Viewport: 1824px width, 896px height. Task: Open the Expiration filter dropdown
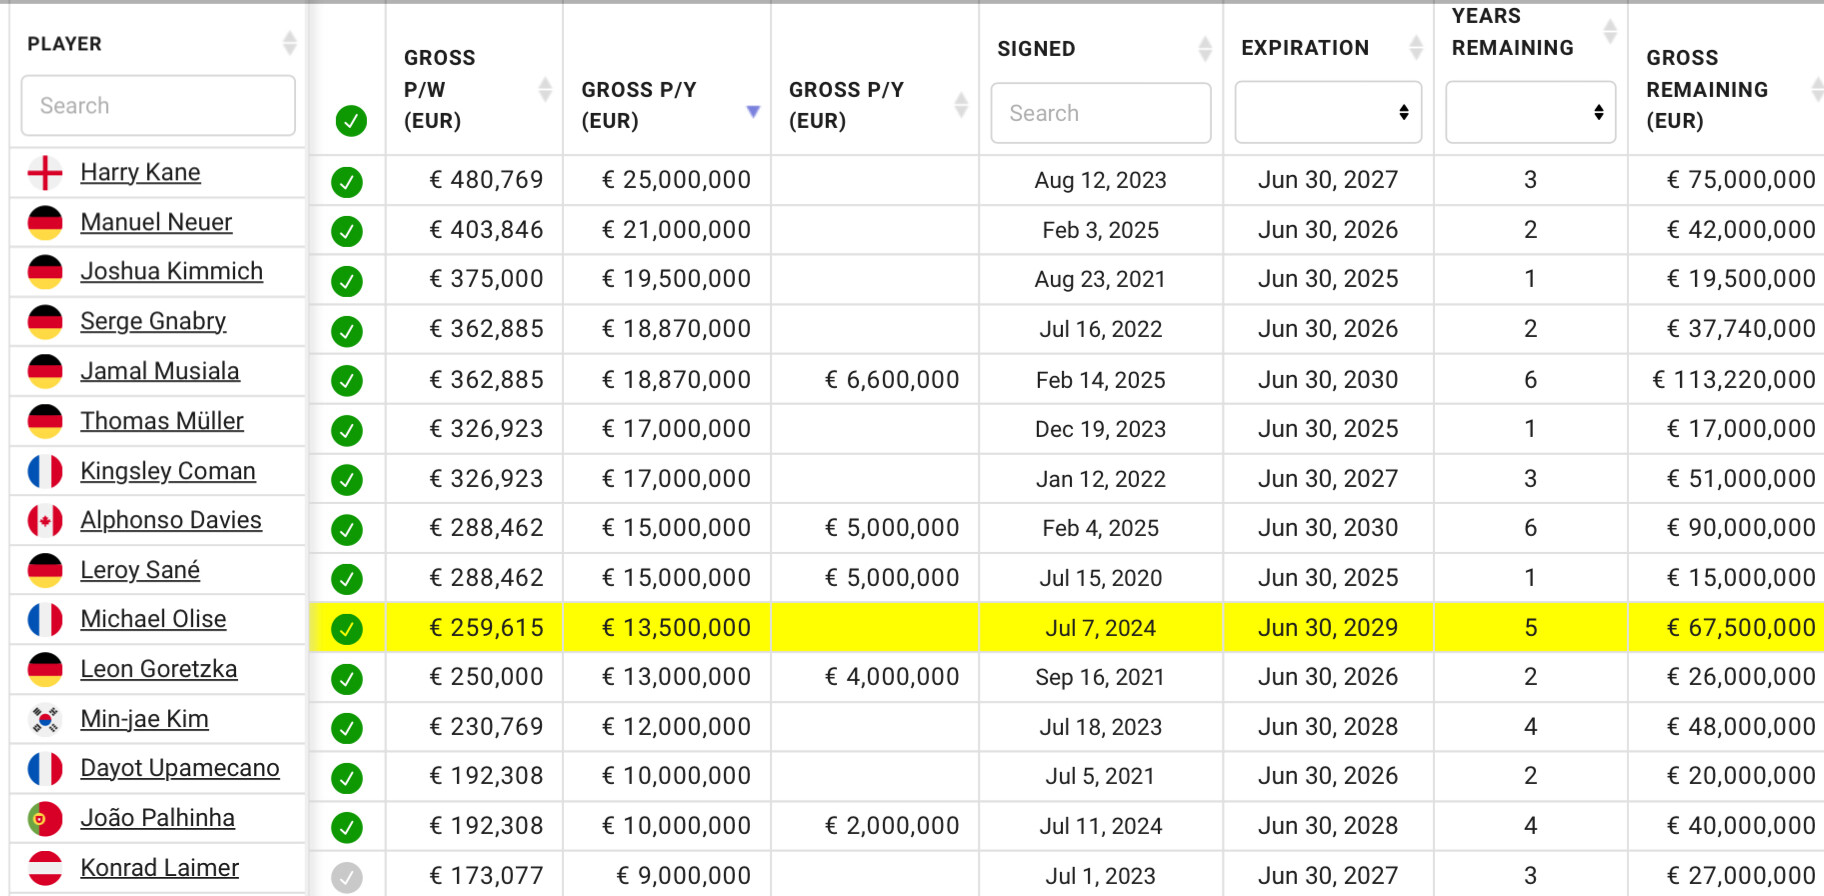coord(1328,113)
